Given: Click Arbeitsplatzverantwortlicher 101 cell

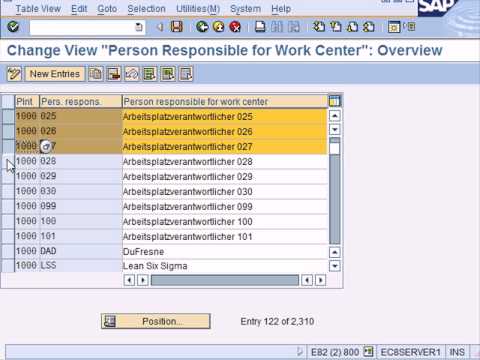Looking at the screenshot, I should point(225,236).
